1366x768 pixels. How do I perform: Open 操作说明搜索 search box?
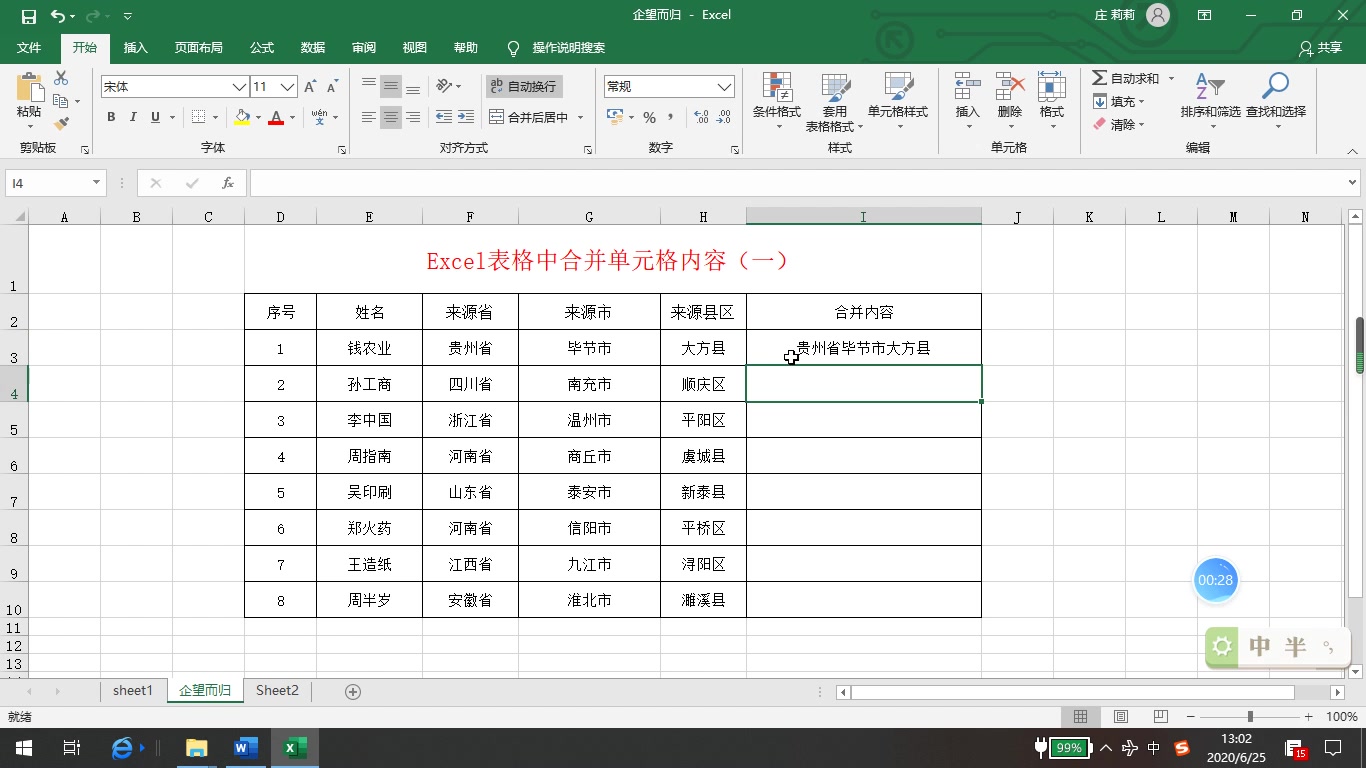coord(565,47)
